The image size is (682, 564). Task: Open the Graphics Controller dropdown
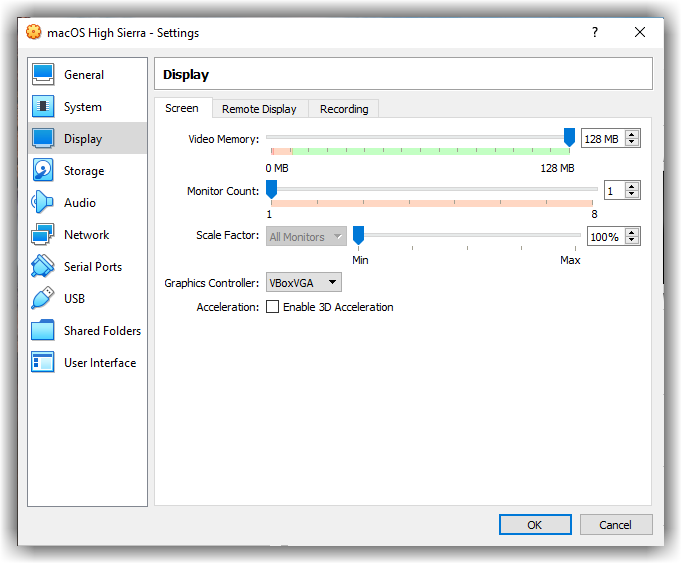pos(303,283)
